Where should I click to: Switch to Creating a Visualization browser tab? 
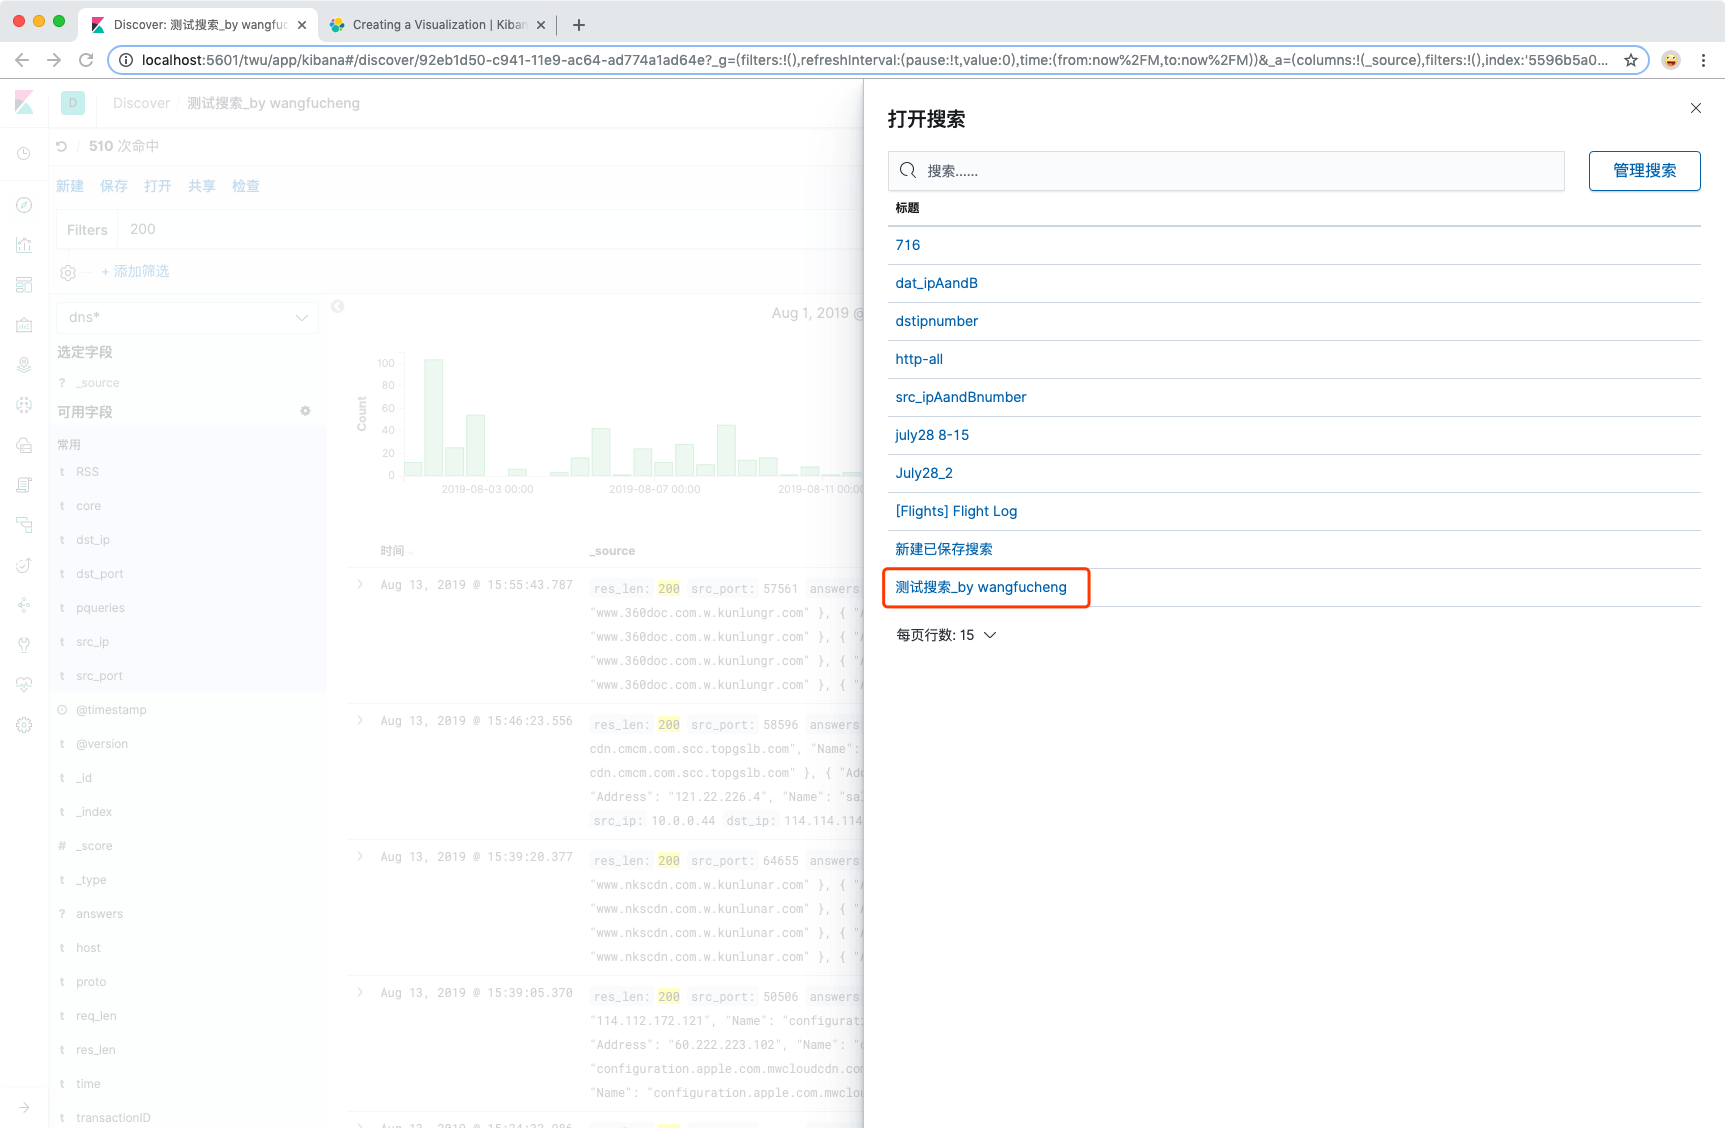[437, 25]
